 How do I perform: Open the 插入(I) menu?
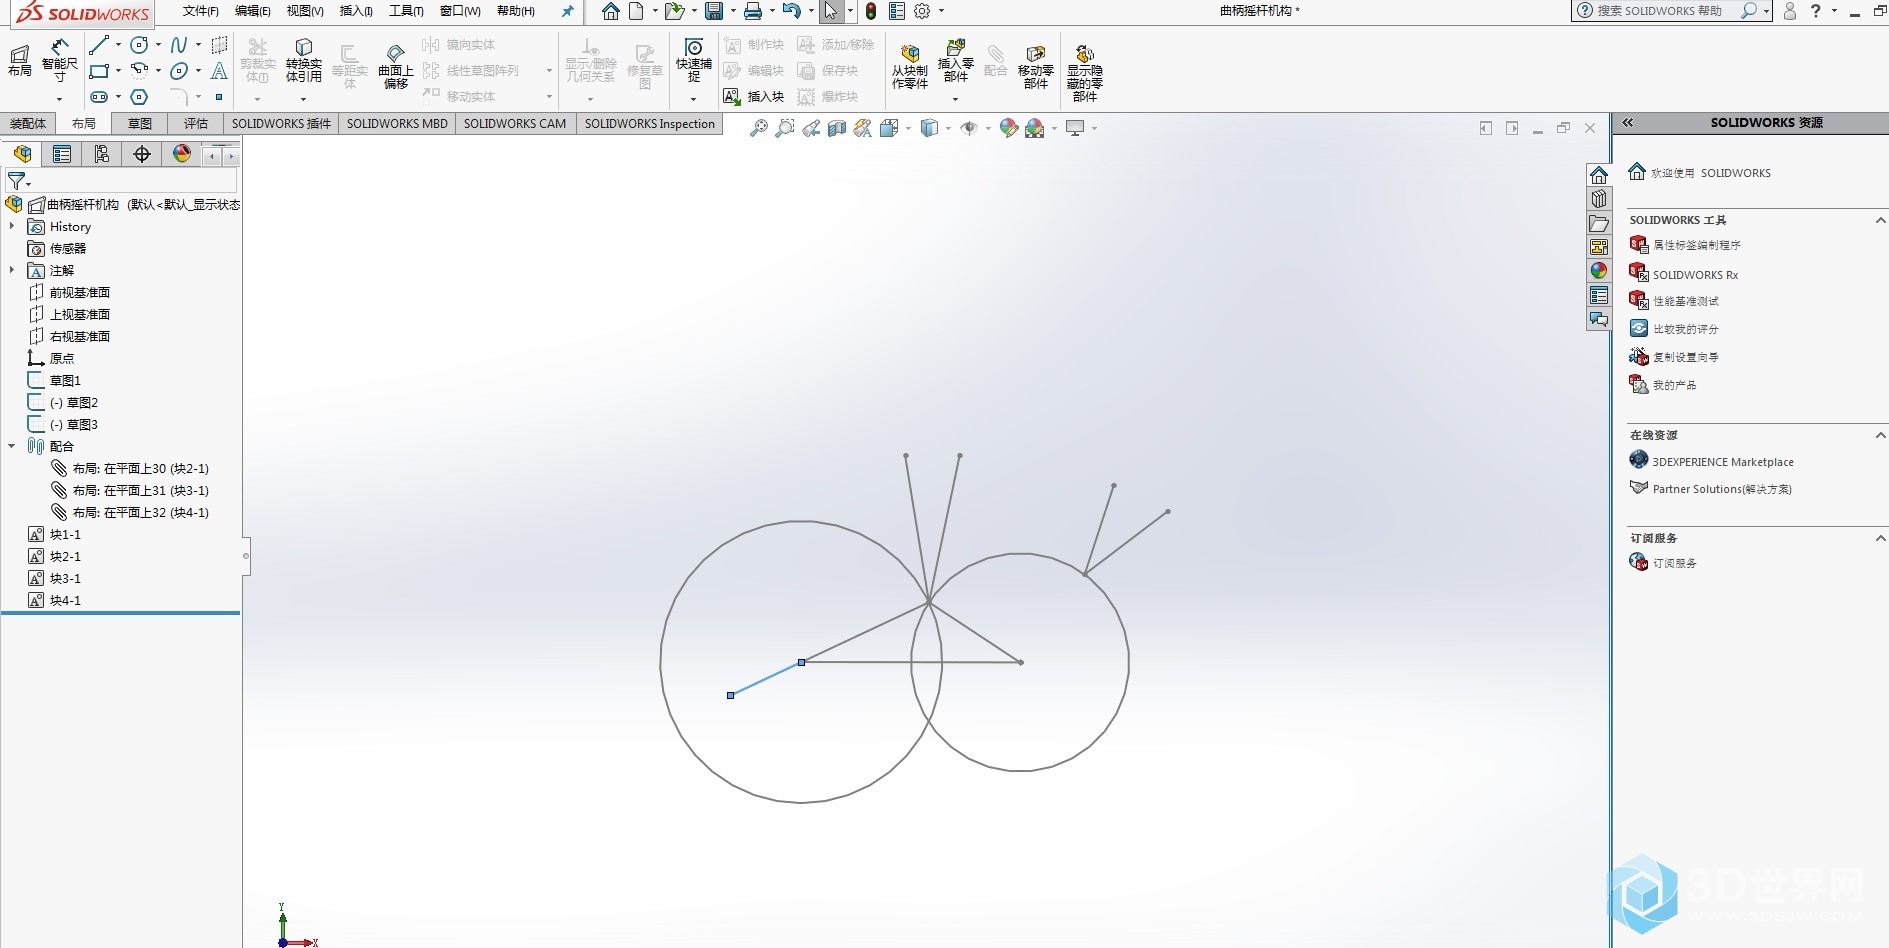[x=356, y=11]
